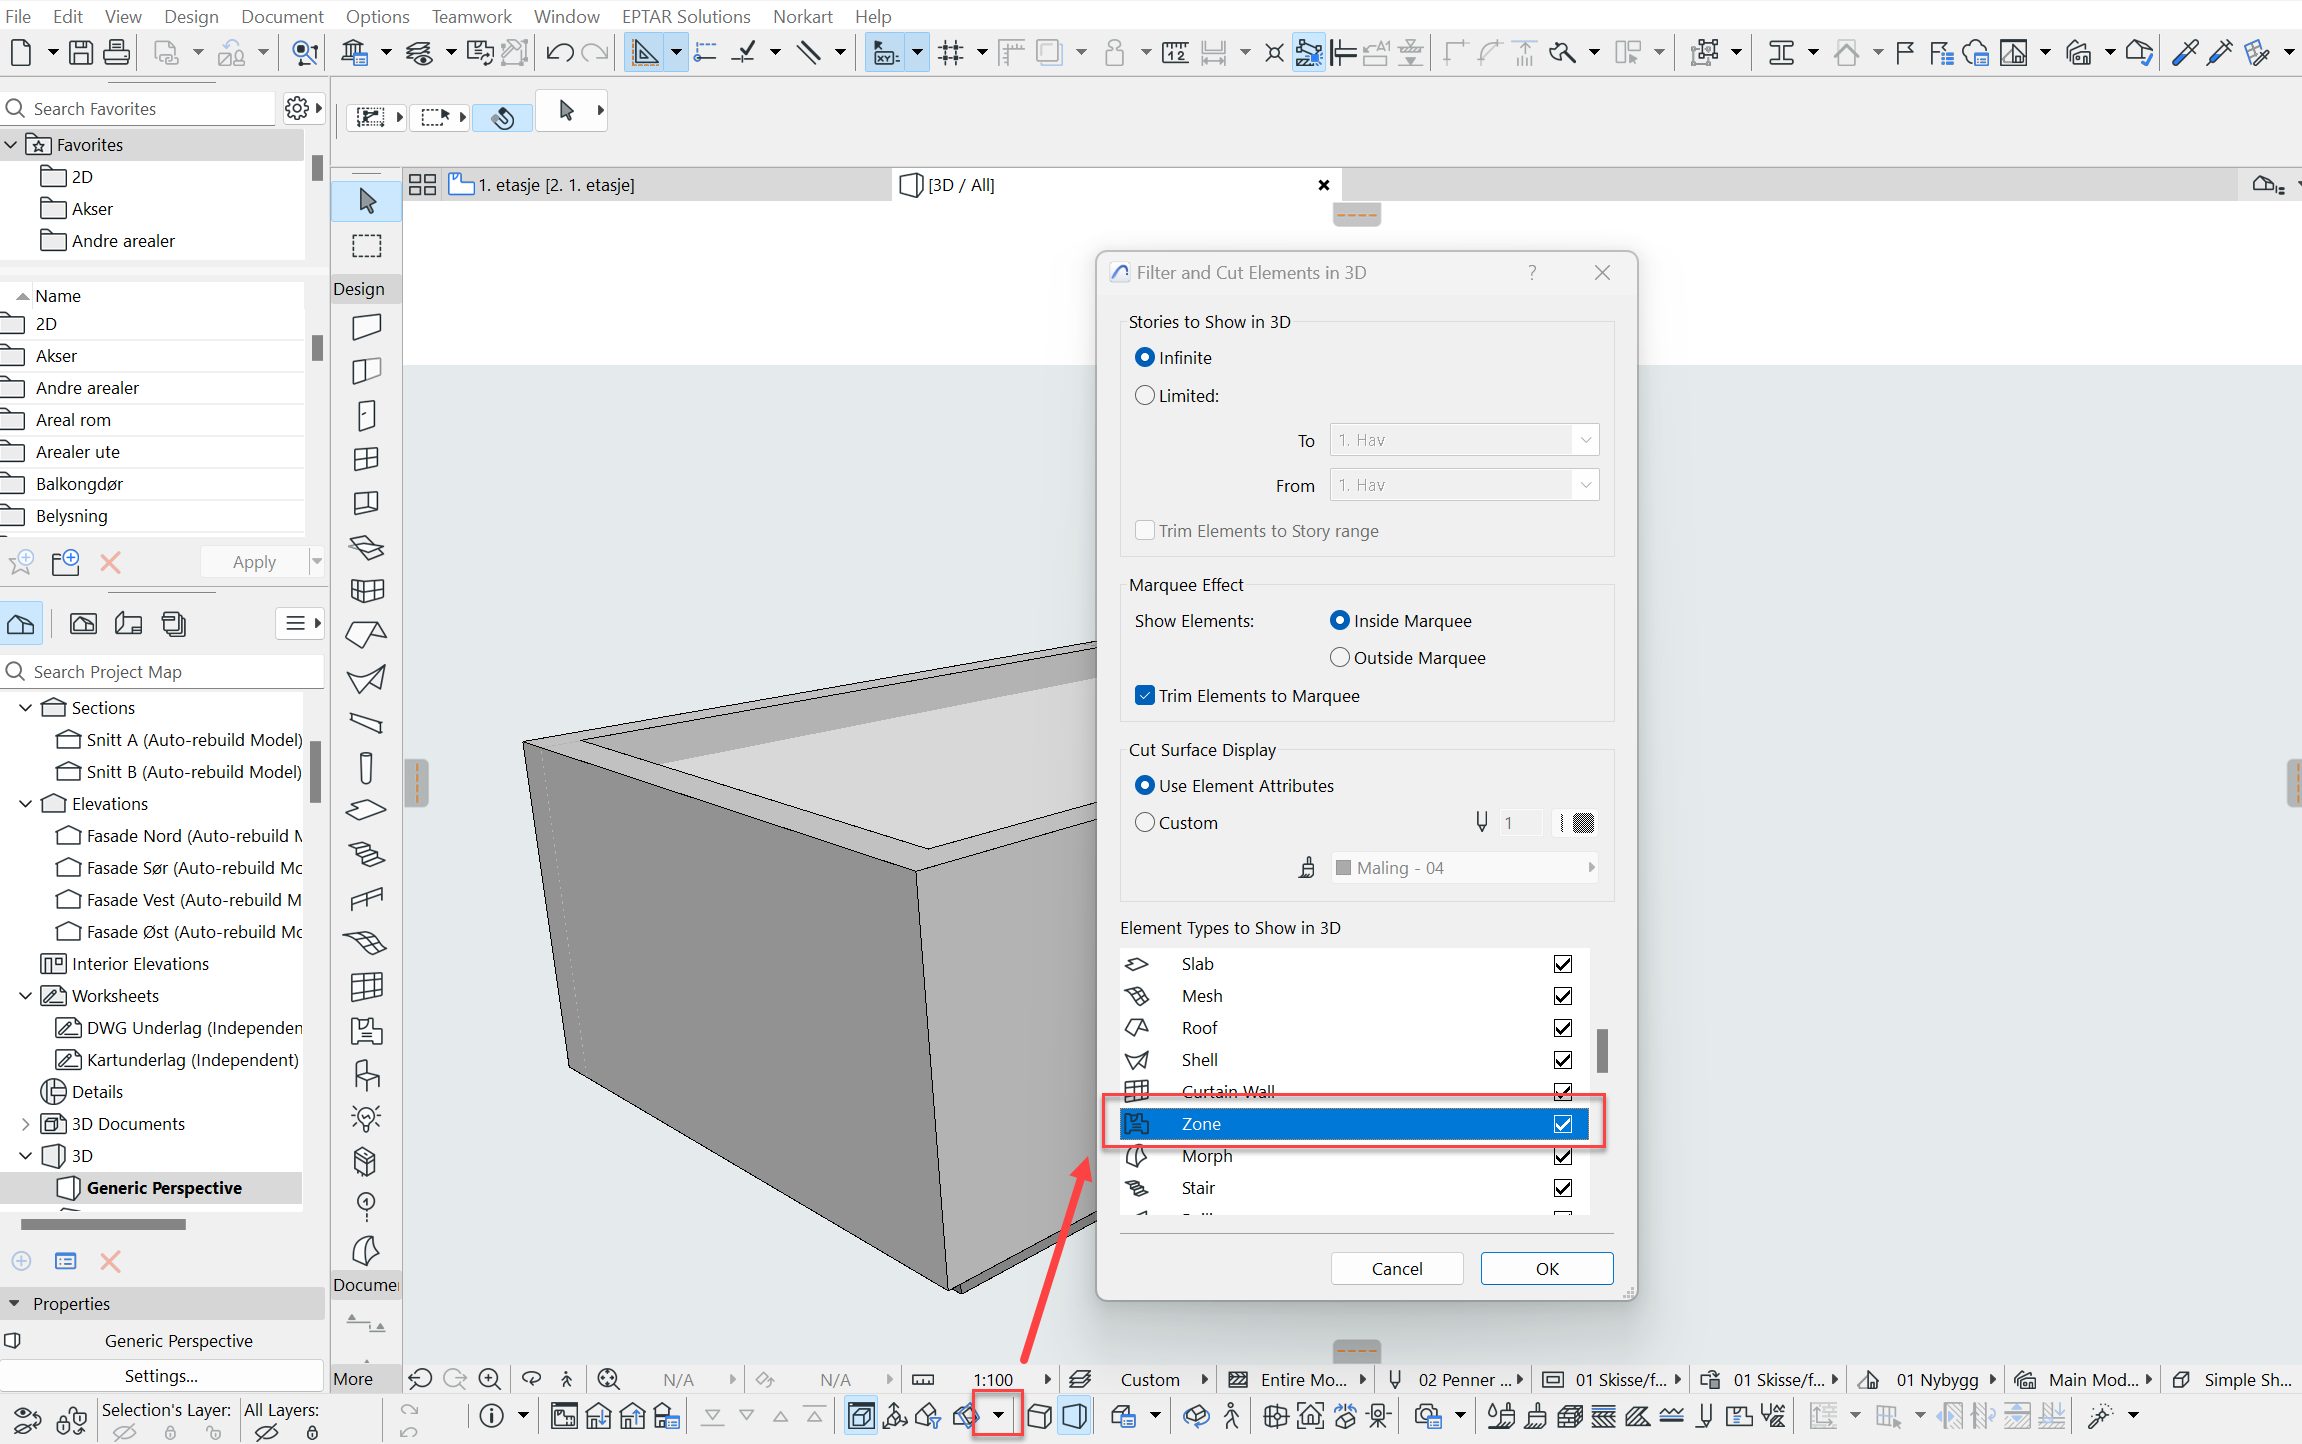2302x1444 pixels.
Task: Select Outside Marquee radio option
Action: [1340, 657]
